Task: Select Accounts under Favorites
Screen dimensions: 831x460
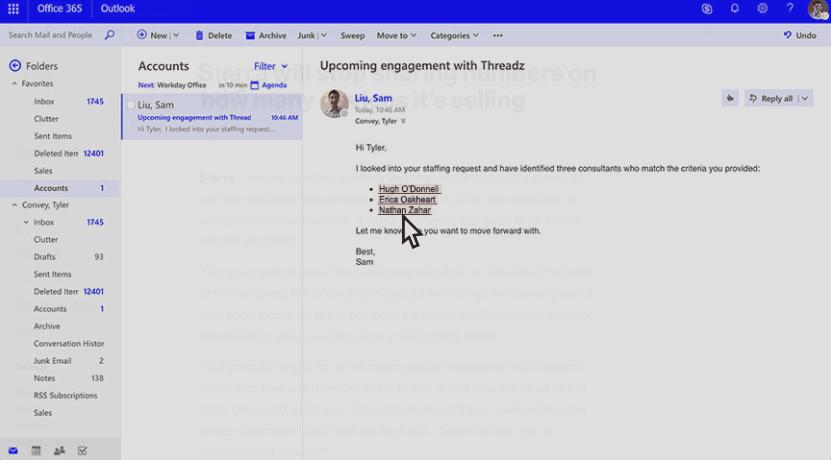Action: [60, 188]
